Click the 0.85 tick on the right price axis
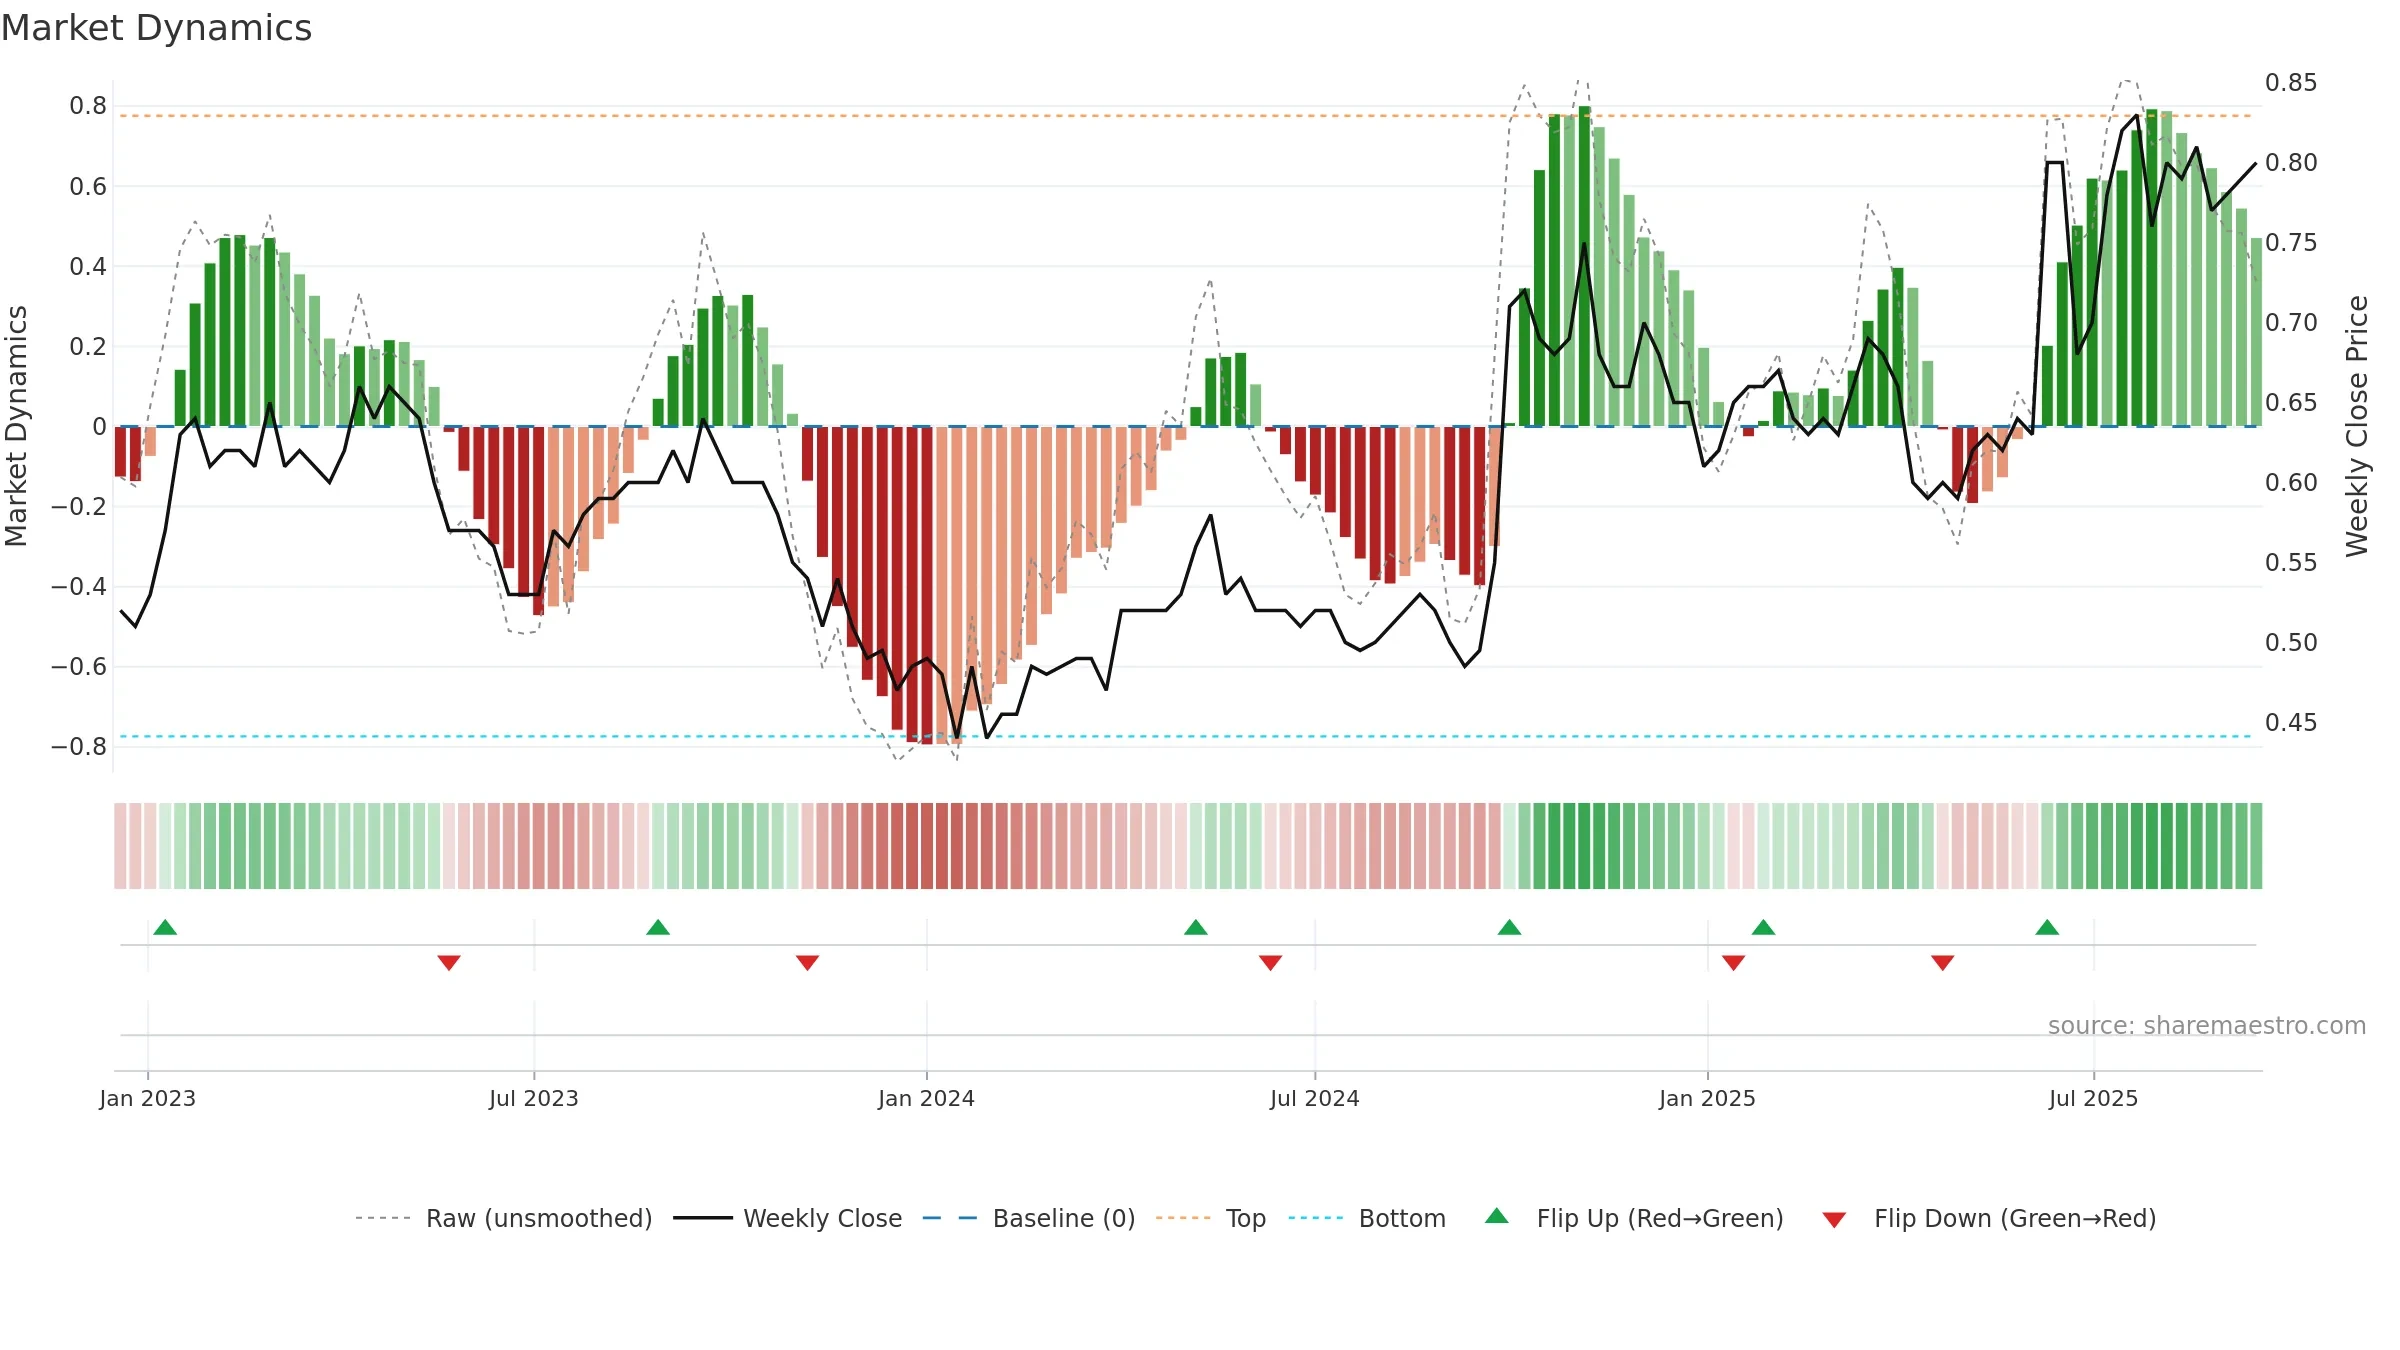The height and width of the screenshot is (1350, 2400). (2291, 82)
